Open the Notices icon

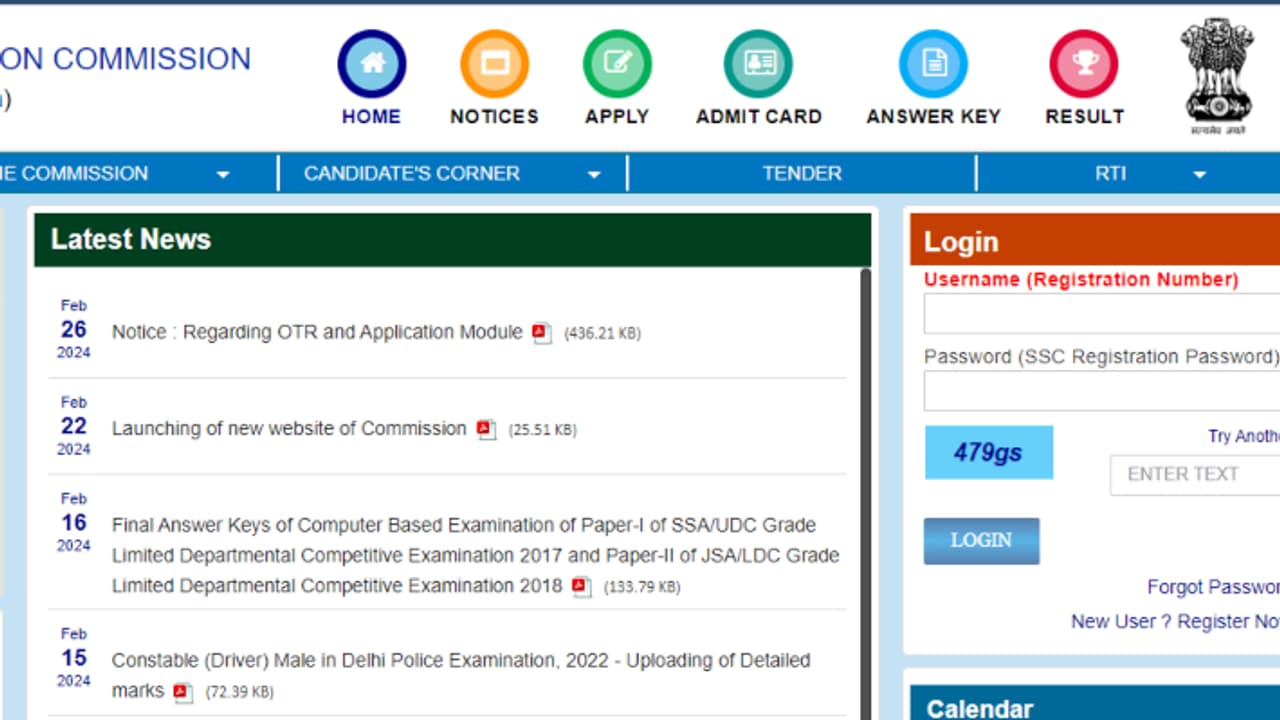[494, 64]
